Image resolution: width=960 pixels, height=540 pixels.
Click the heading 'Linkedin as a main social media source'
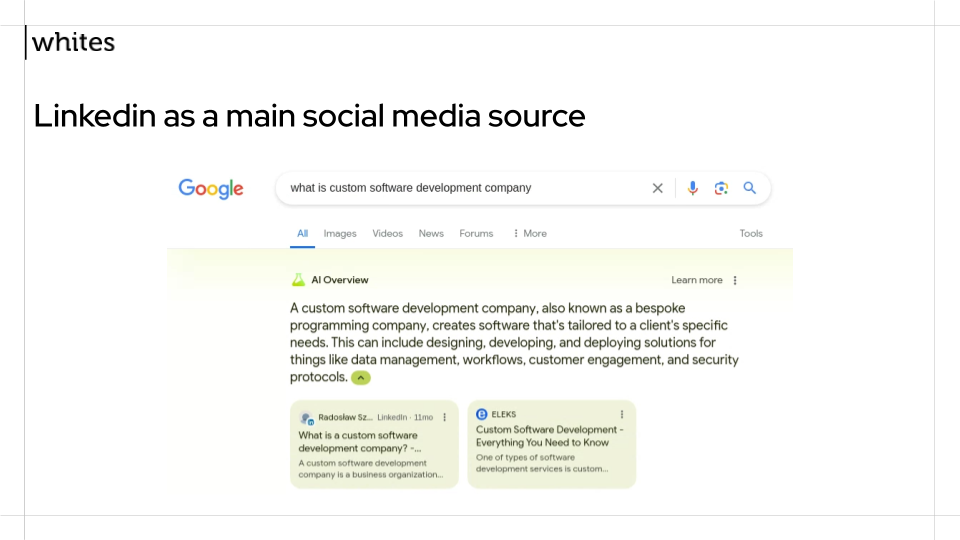pyautogui.click(x=309, y=116)
